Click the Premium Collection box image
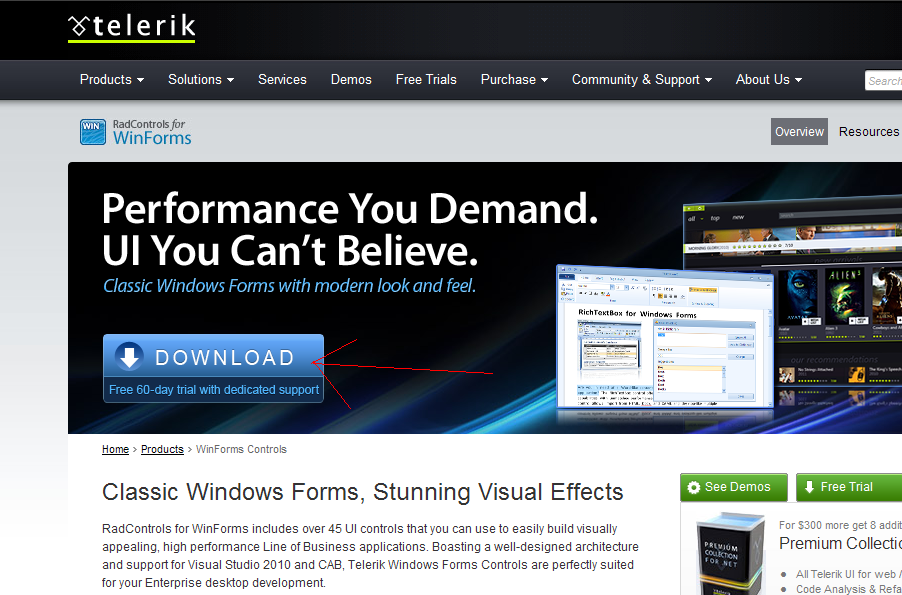Screen dimensions: 902x595 point(731,554)
